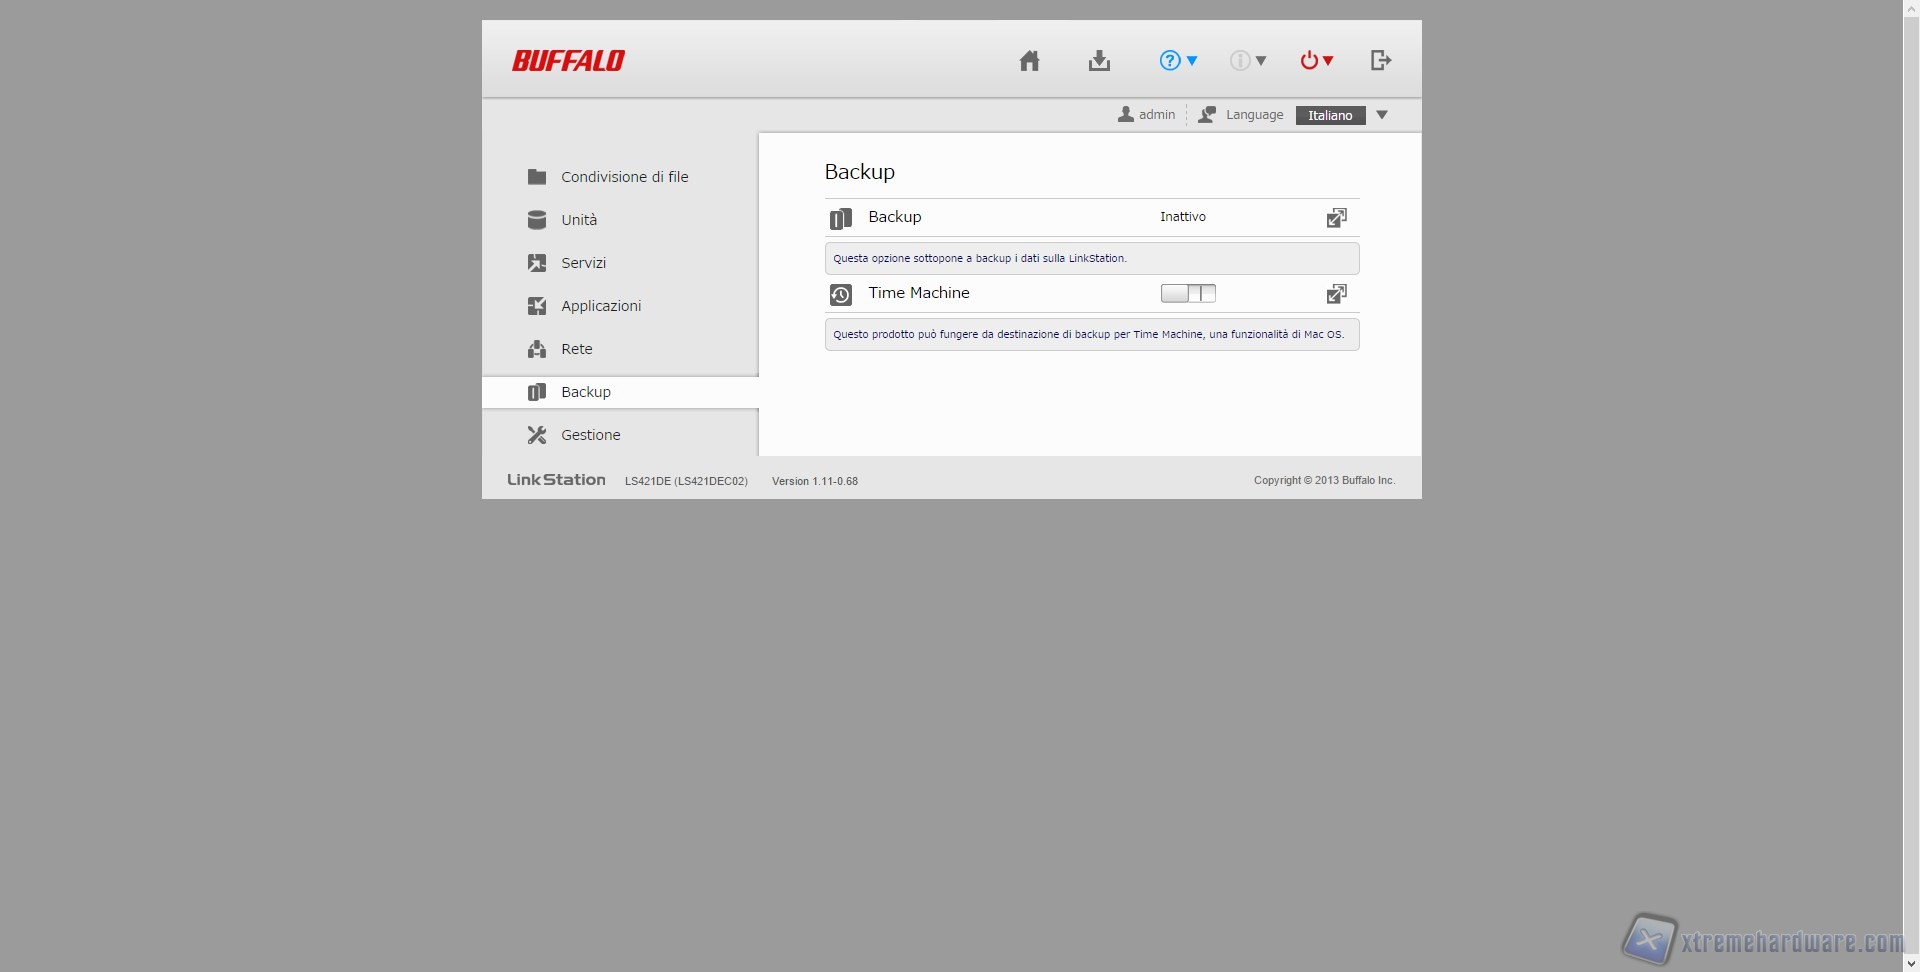Click the Home icon in header
The image size is (1920, 972).
click(1029, 61)
